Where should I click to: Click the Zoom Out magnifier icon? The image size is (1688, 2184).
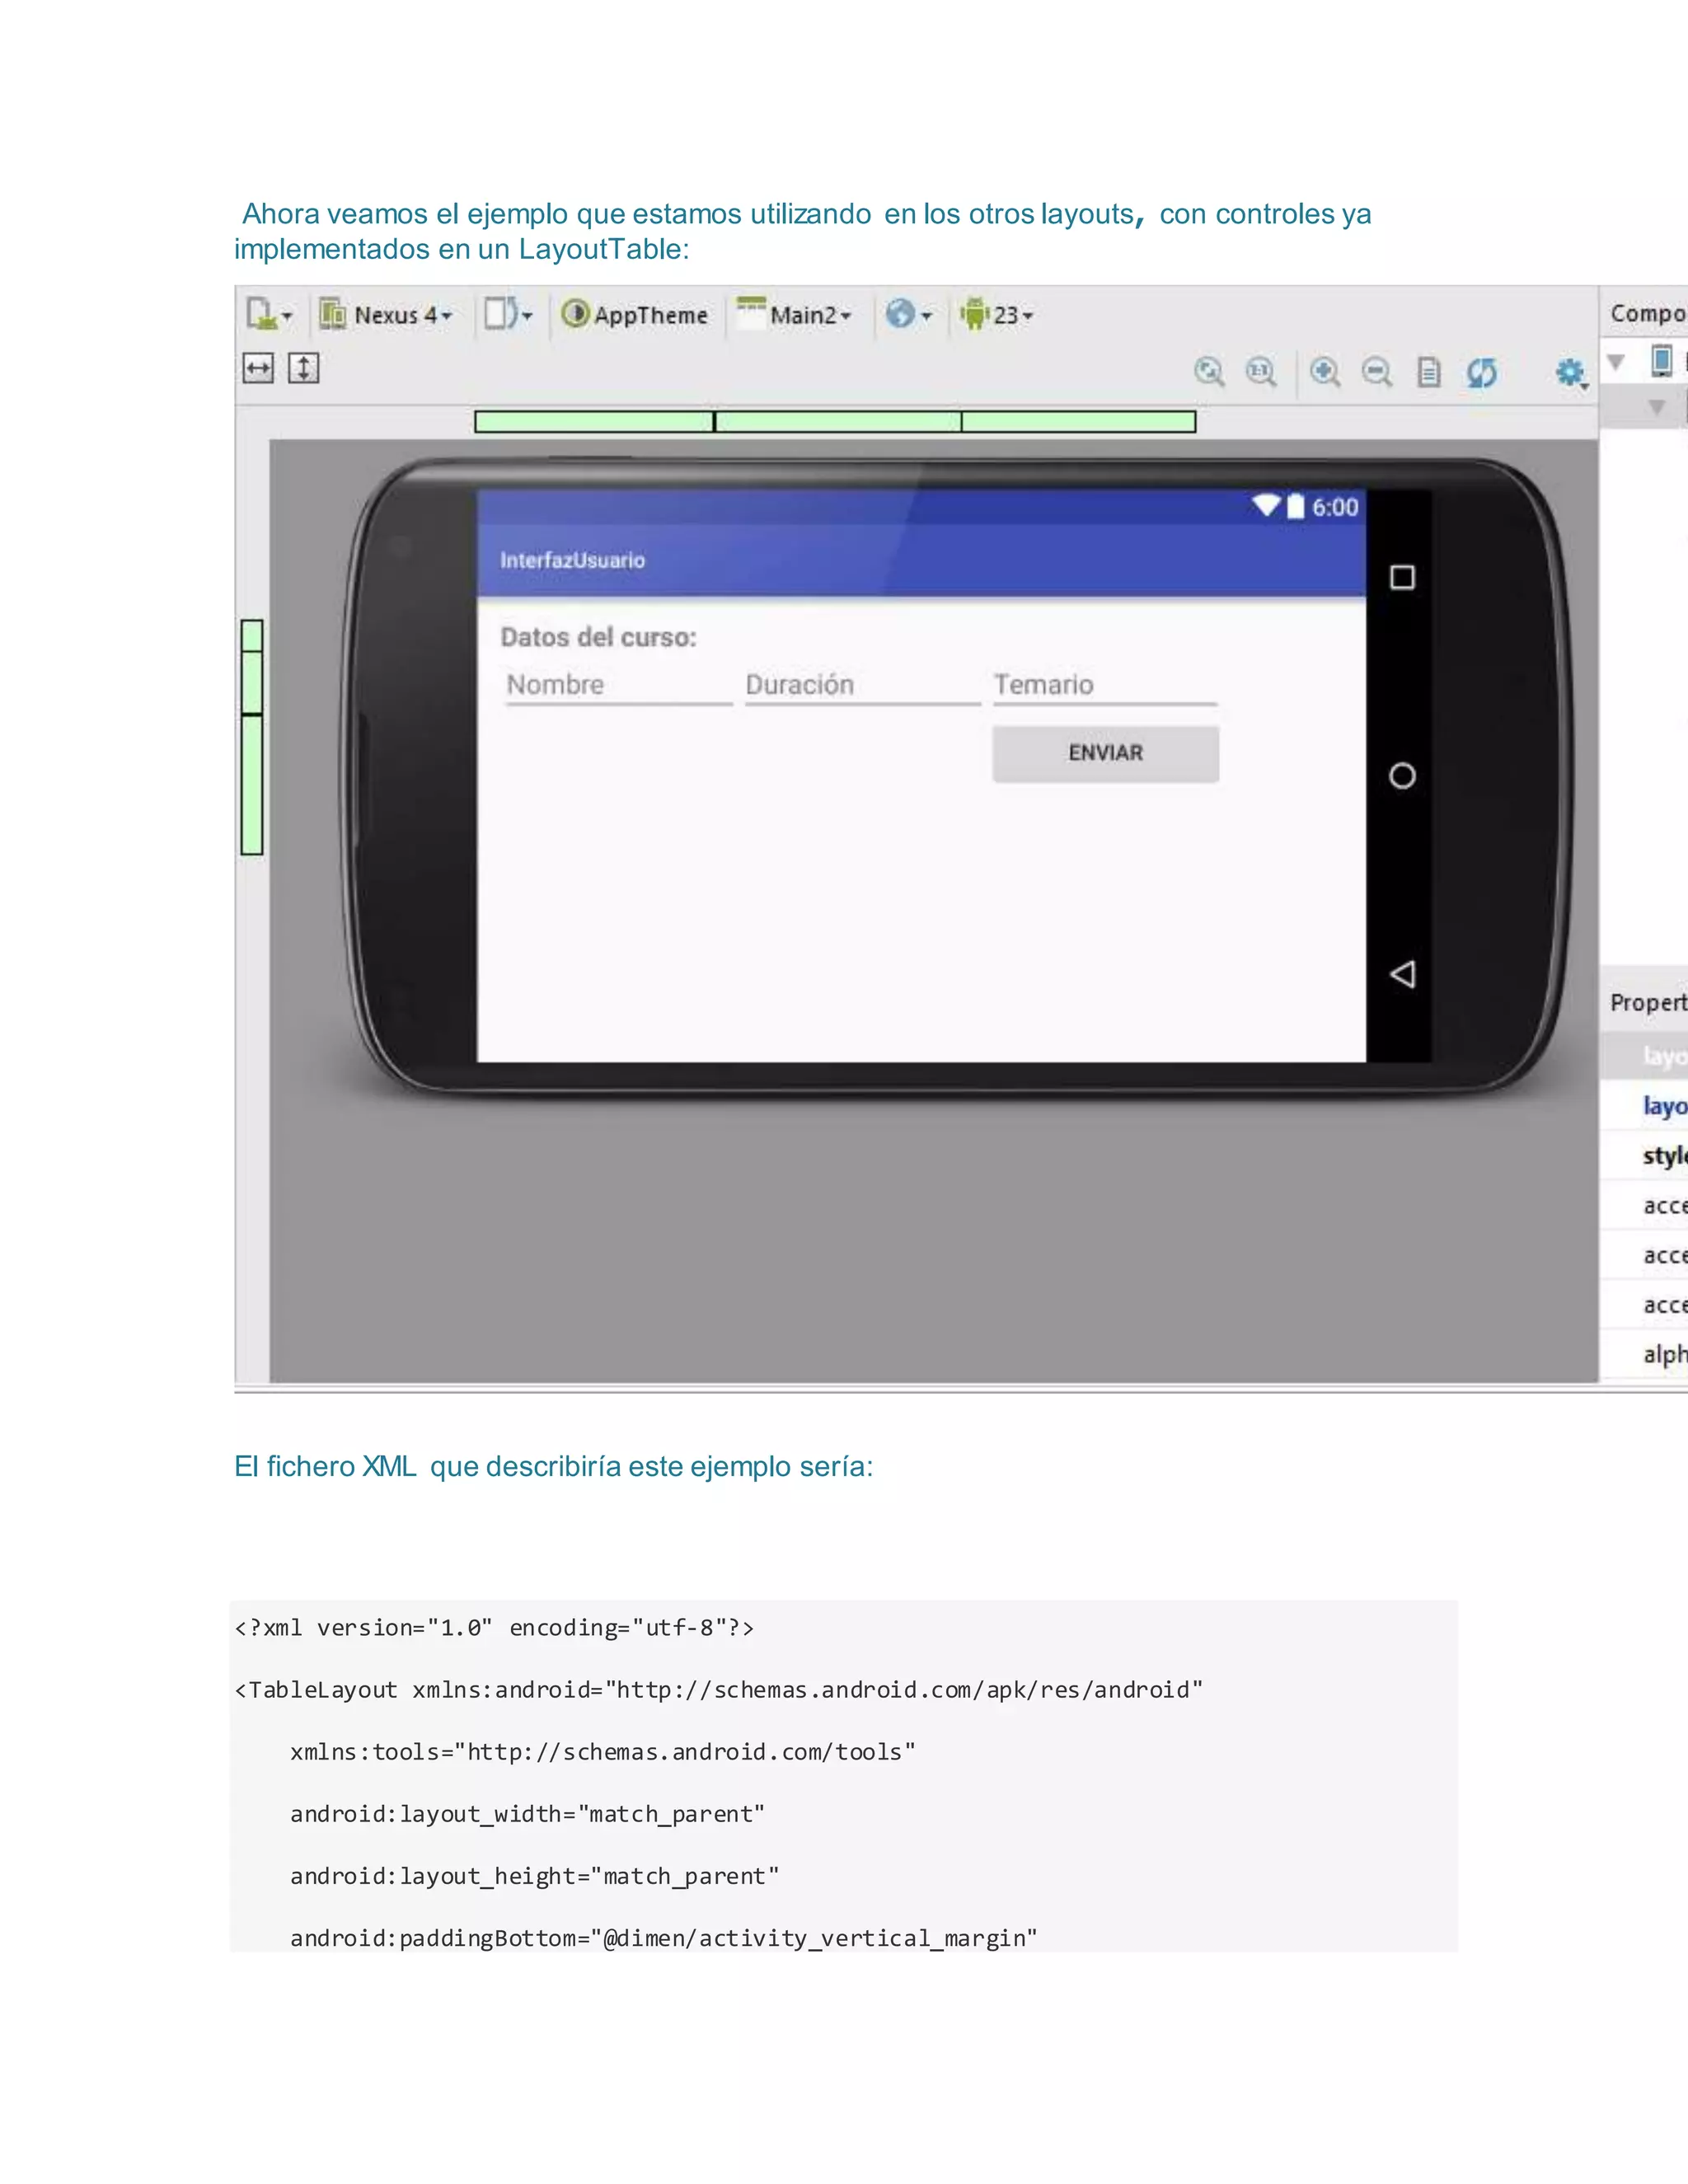(x=1377, y=373)
